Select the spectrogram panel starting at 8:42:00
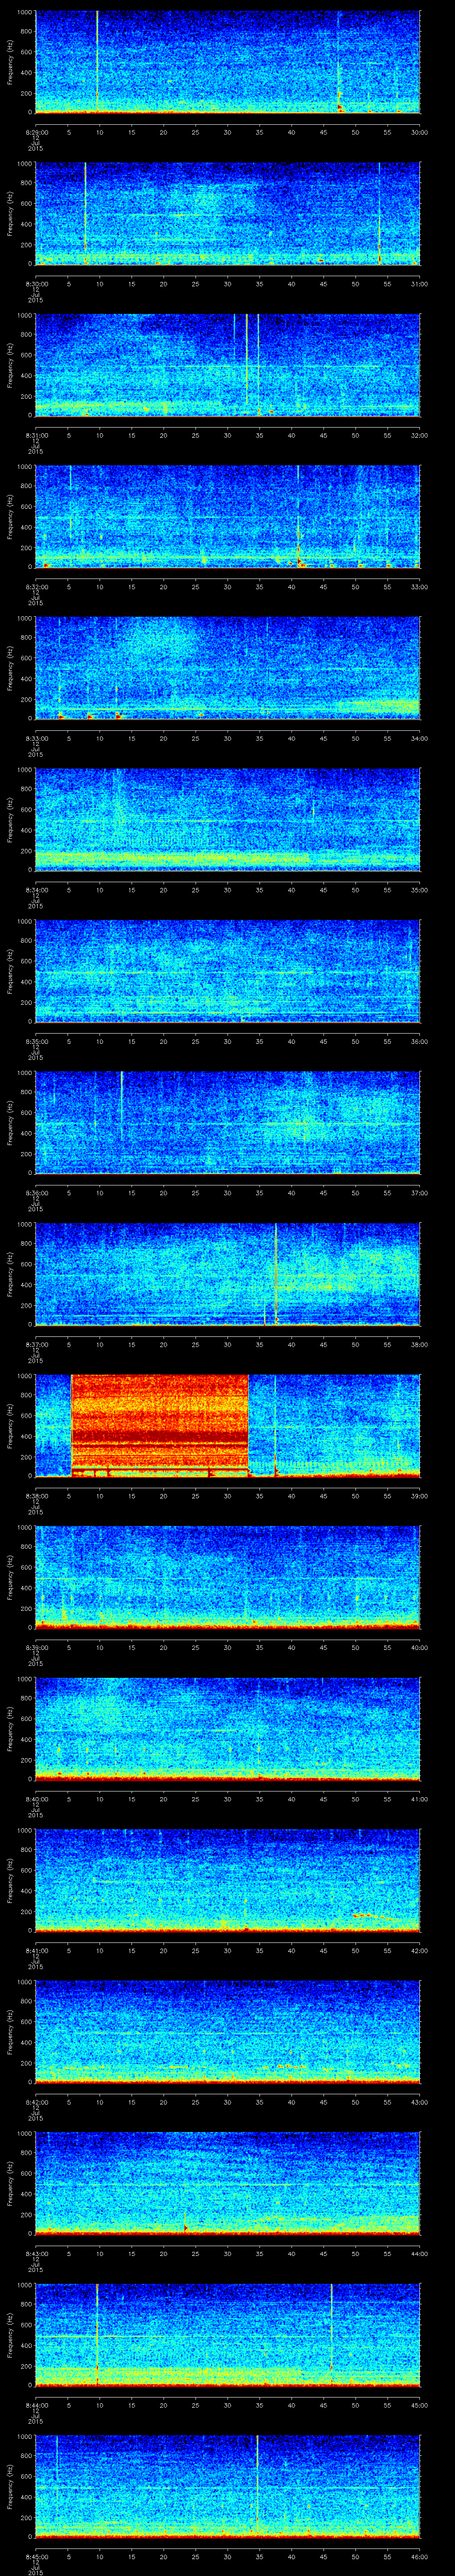The image size is (455, 2576). (227, 2032)
